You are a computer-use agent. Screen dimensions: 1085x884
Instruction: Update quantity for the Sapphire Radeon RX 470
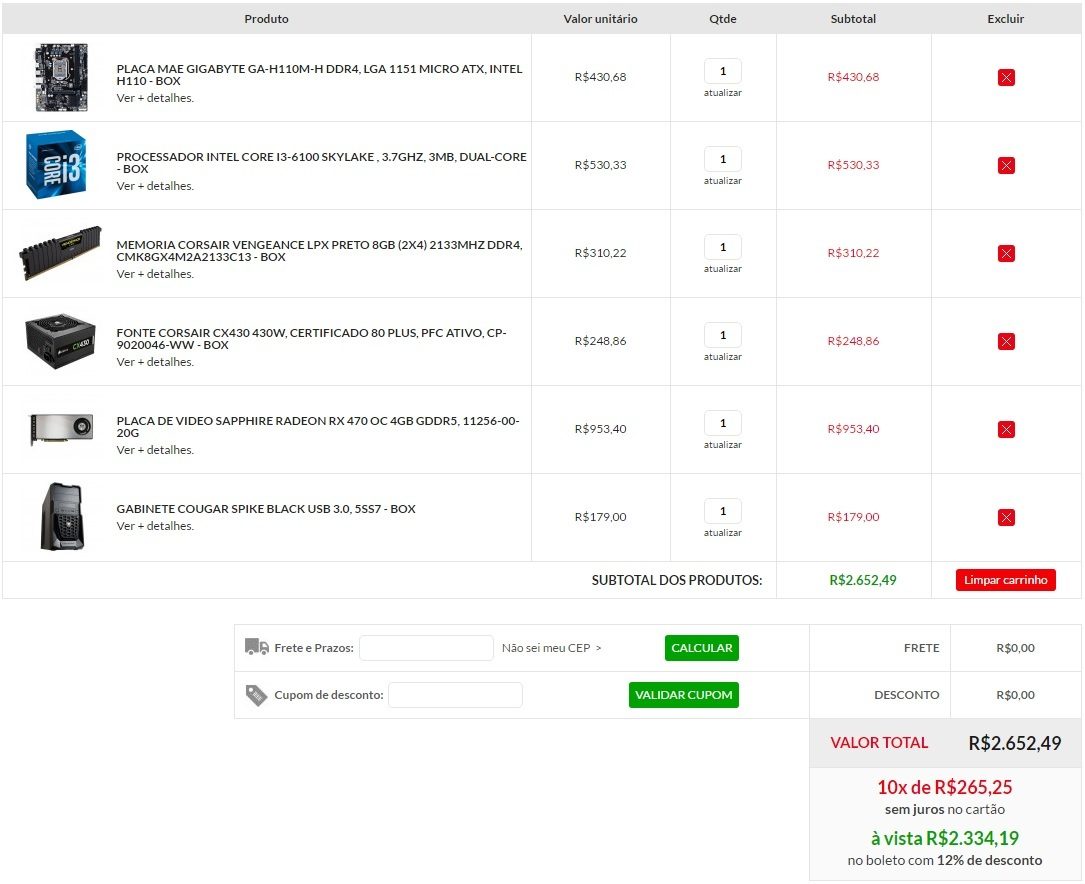[x=723, y=445]
